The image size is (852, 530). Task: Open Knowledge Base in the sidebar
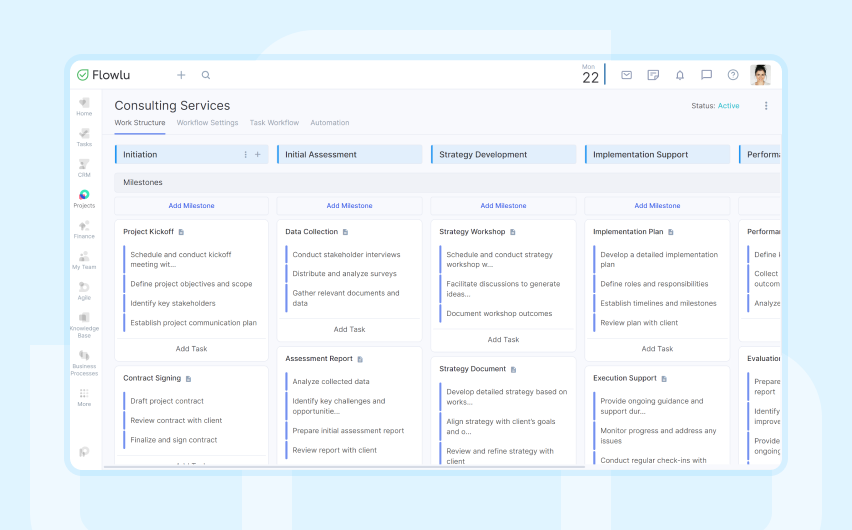(x=84, y=326)
